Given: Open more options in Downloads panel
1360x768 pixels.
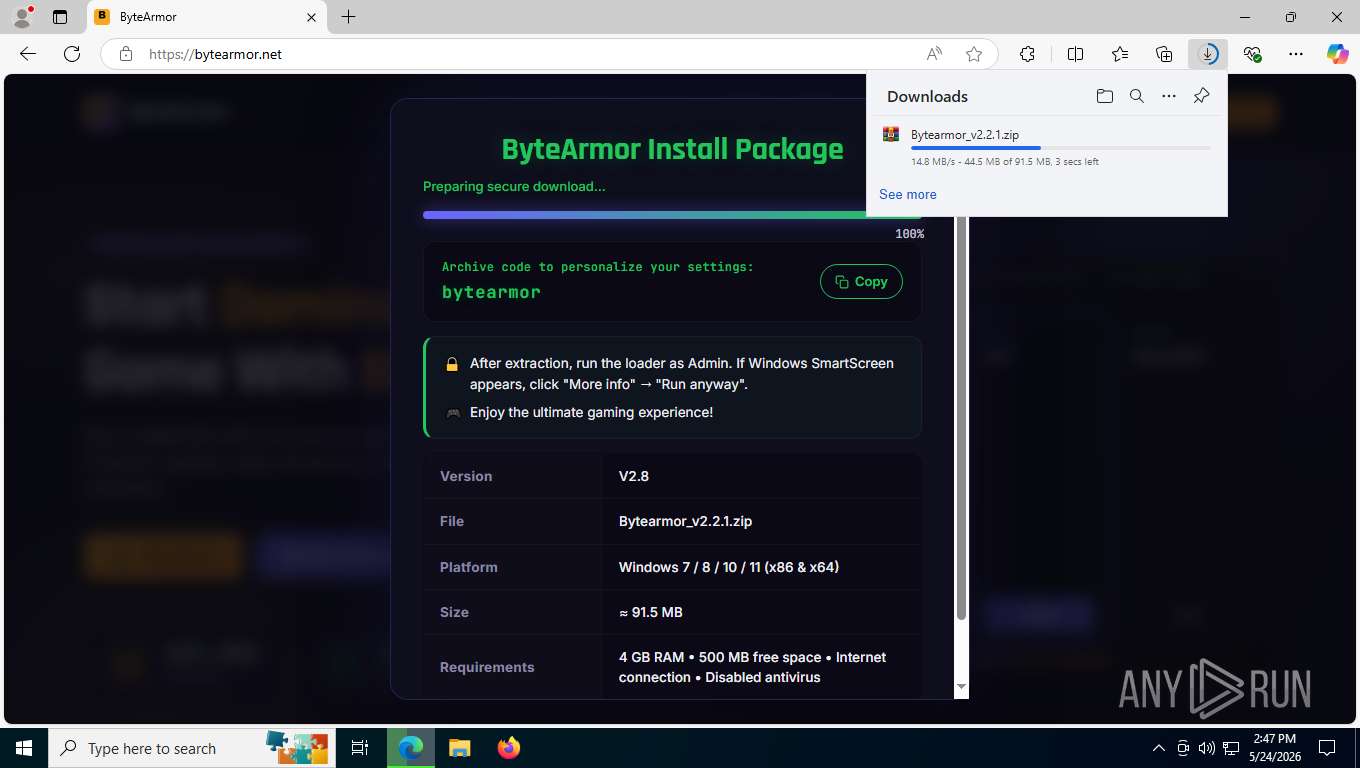Looking at the screenshot, I should point(1169,96).
